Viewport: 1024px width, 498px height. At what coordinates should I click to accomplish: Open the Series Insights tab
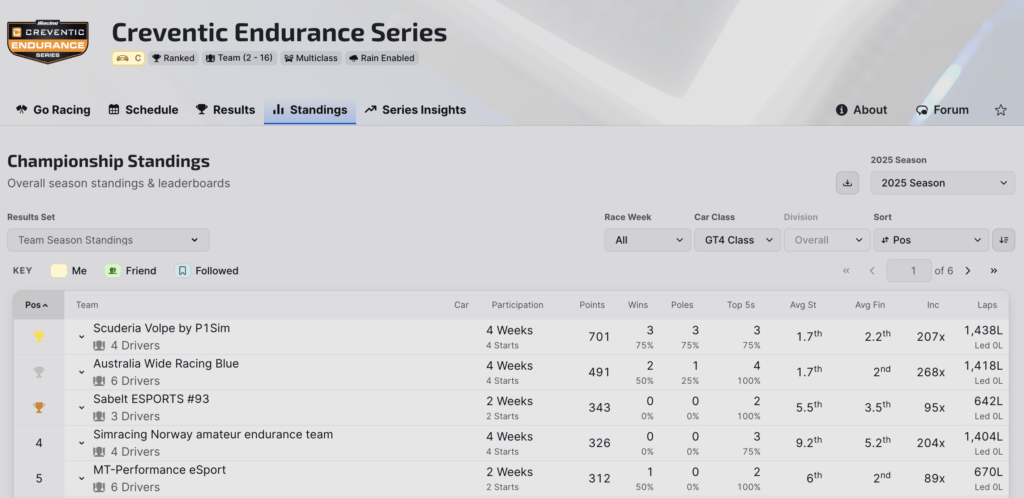pos(415,110)
